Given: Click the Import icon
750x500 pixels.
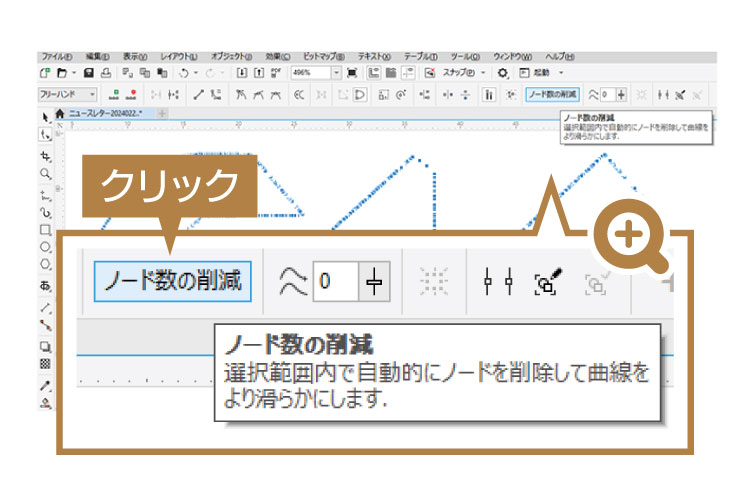Looking at the screenshot, I should 242,73.
